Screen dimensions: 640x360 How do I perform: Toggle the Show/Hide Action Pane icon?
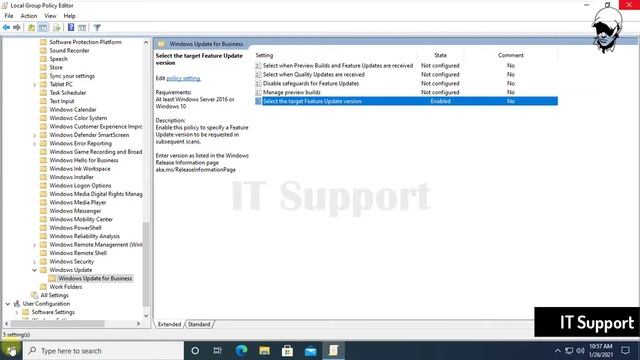pyautogui.click(x=82, y=27)
